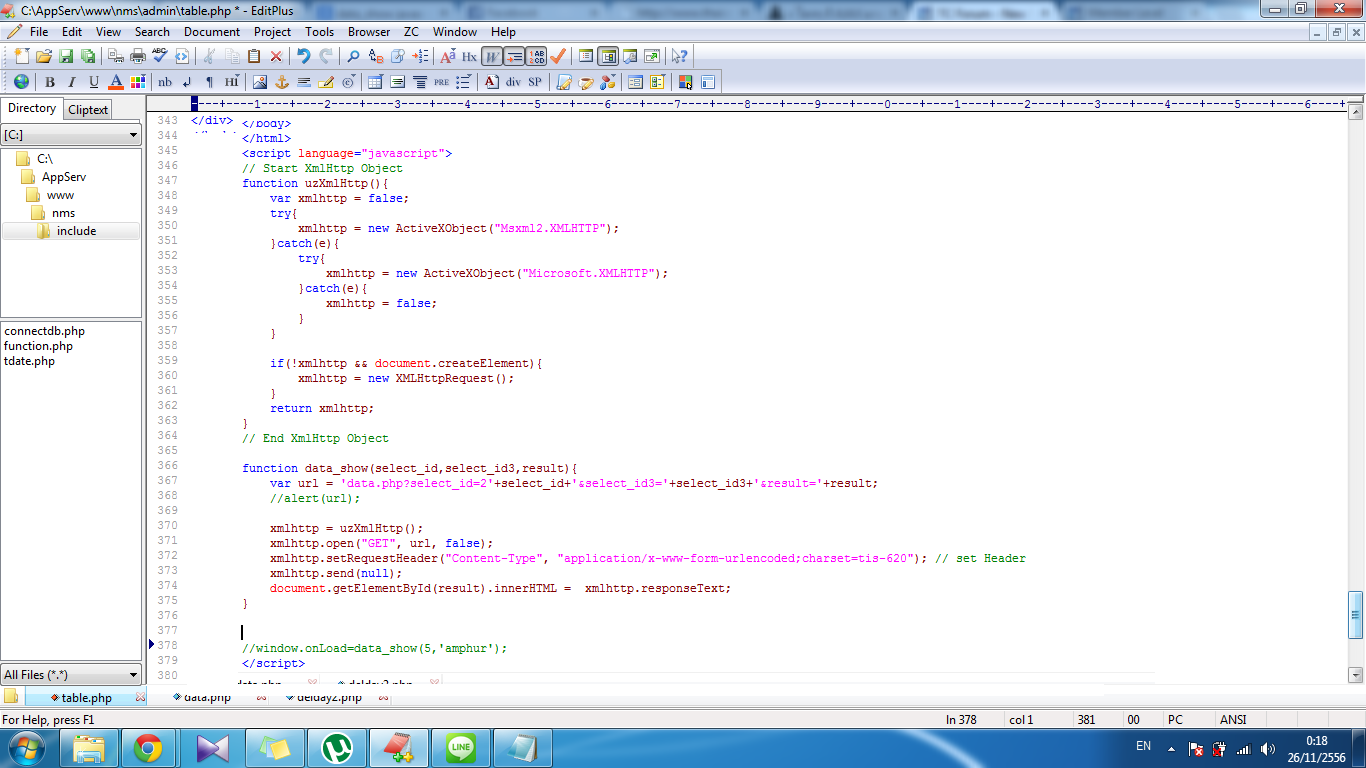Viewport: 1366px width, 768px height.
Task: Toggle the Cliptext window toolbar button
Action: point(585,56)
